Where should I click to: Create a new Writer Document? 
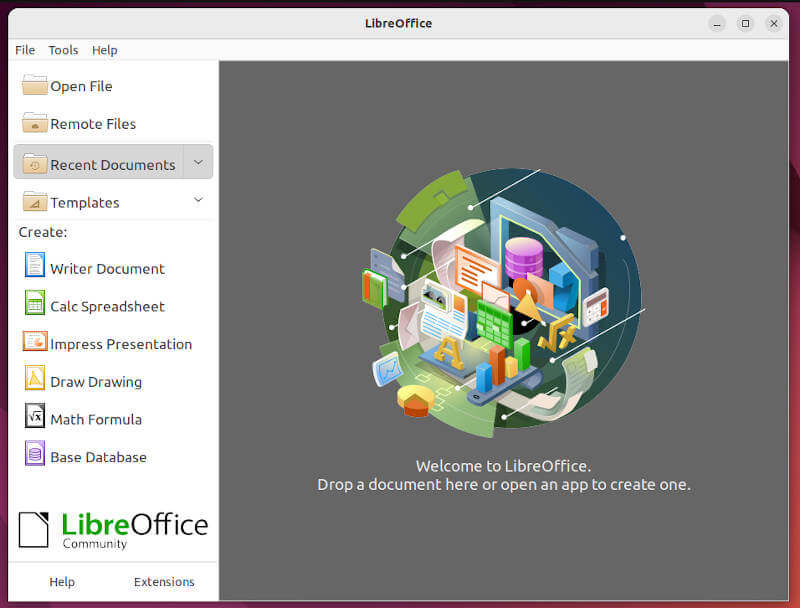point(107,269)
